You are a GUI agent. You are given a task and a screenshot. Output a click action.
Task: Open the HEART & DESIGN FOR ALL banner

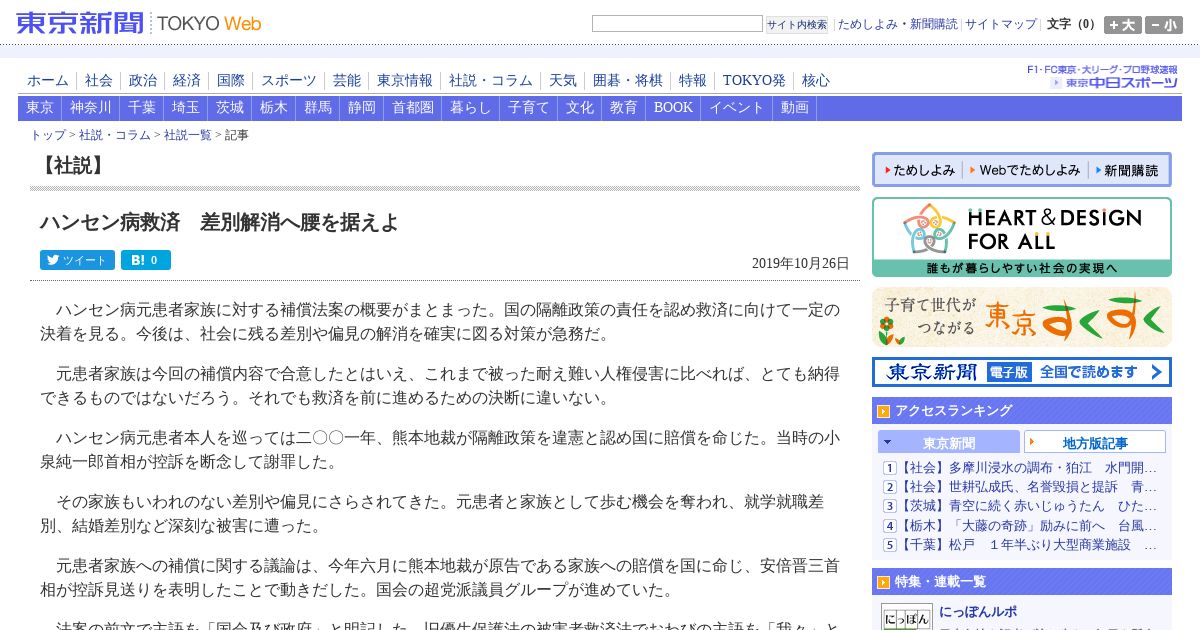(1021, 237)
